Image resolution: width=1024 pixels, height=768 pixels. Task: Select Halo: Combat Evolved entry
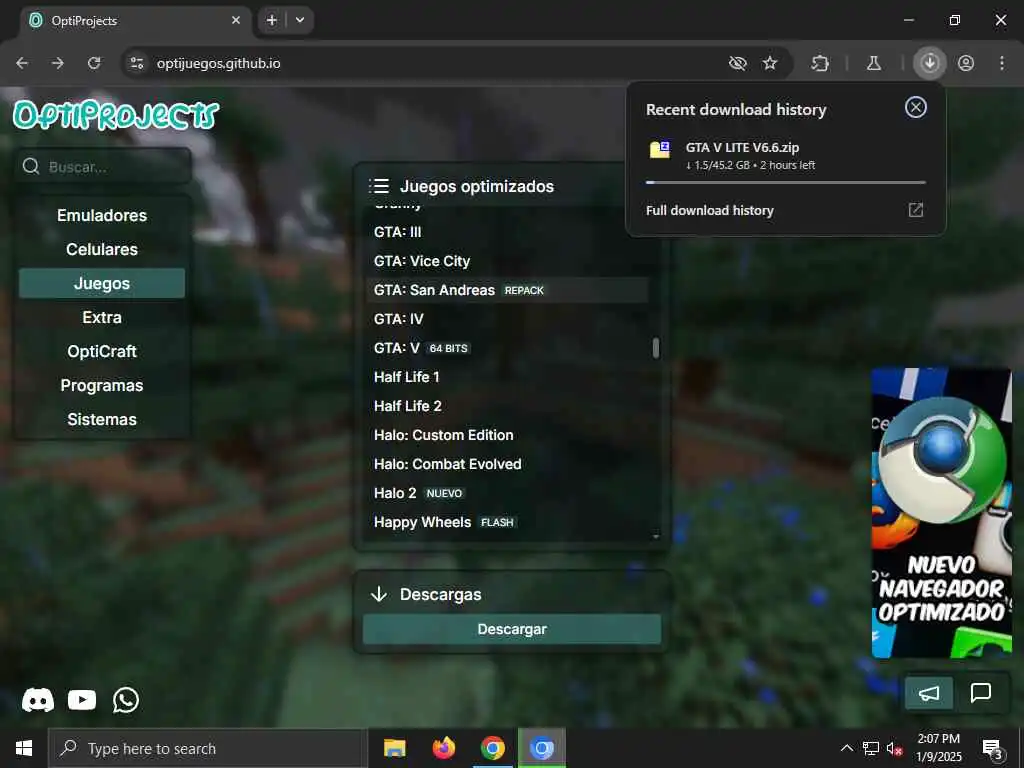[x=507, y=464]
